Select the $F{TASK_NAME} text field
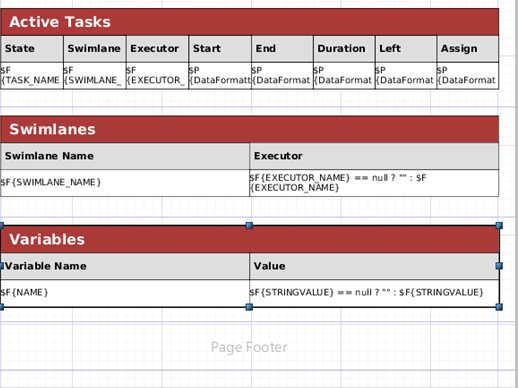 pyautogui.click(x=32, y=76)
